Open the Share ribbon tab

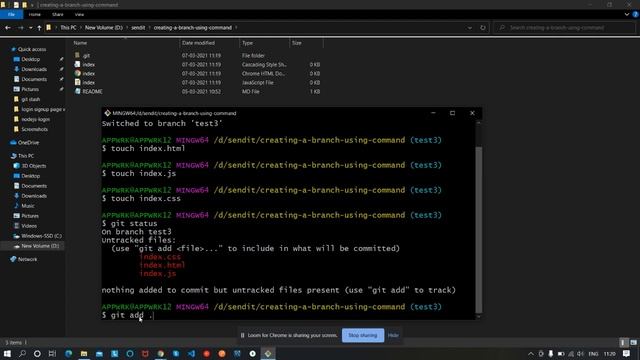click(58, 14)
